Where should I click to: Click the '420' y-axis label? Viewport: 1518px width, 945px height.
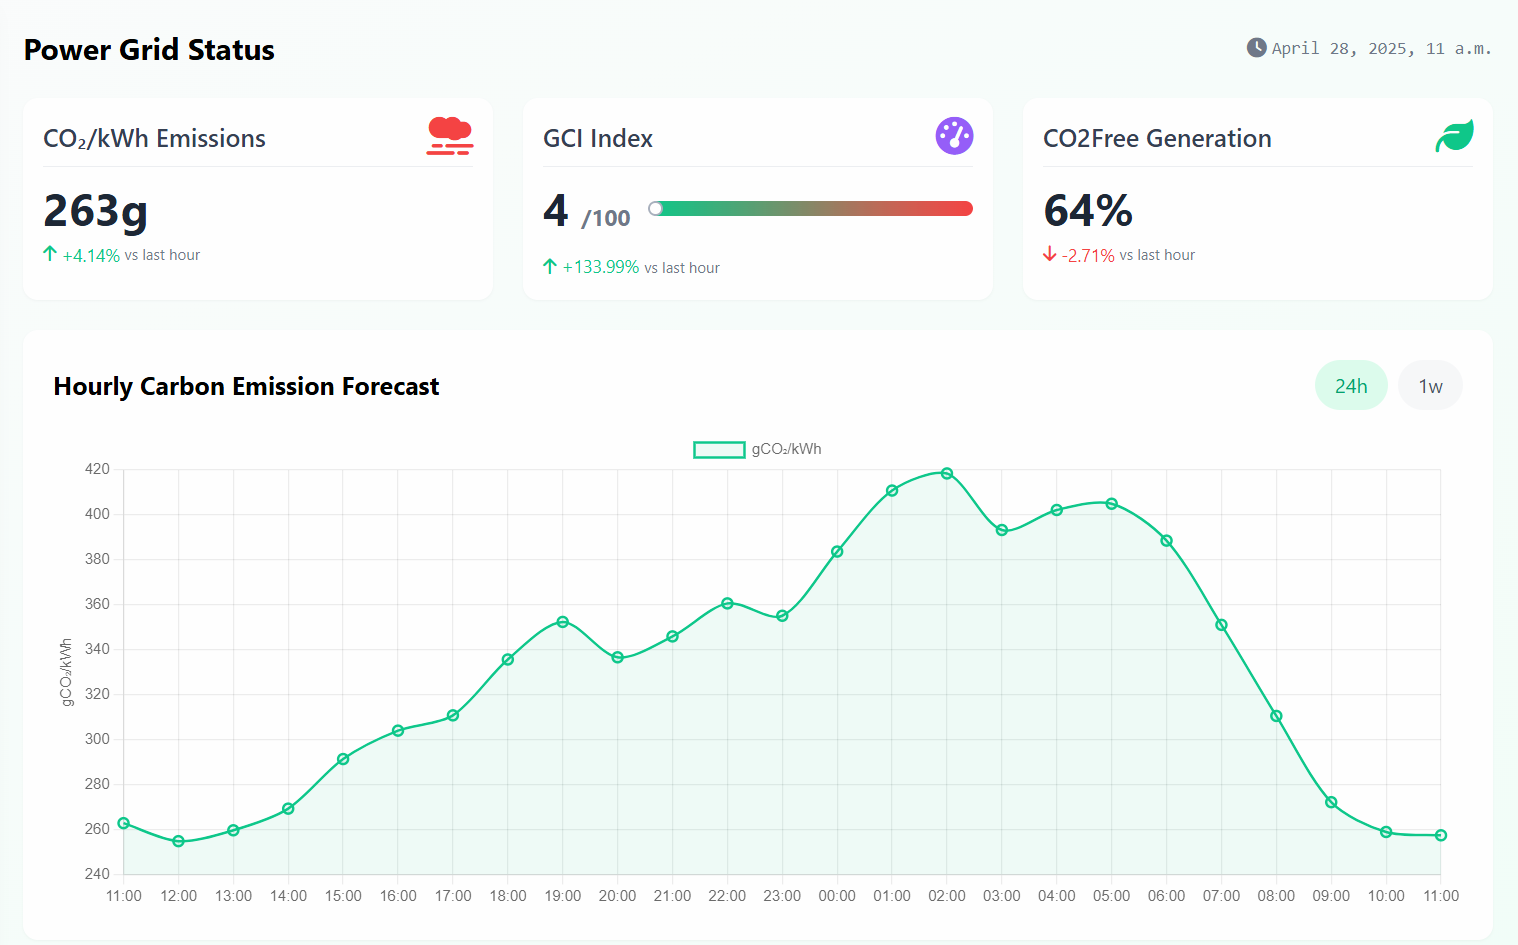point(97,469)
